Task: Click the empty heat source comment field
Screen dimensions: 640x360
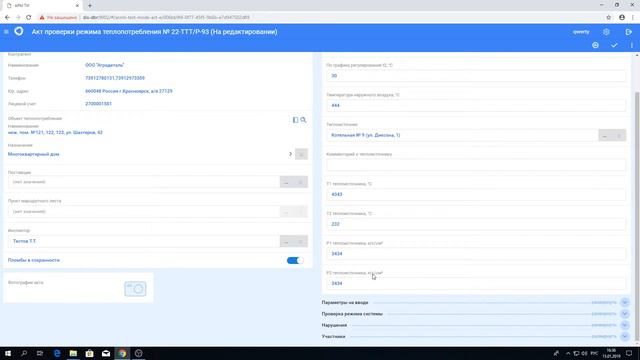Action: pyautogui.click(x=476, y=165)
